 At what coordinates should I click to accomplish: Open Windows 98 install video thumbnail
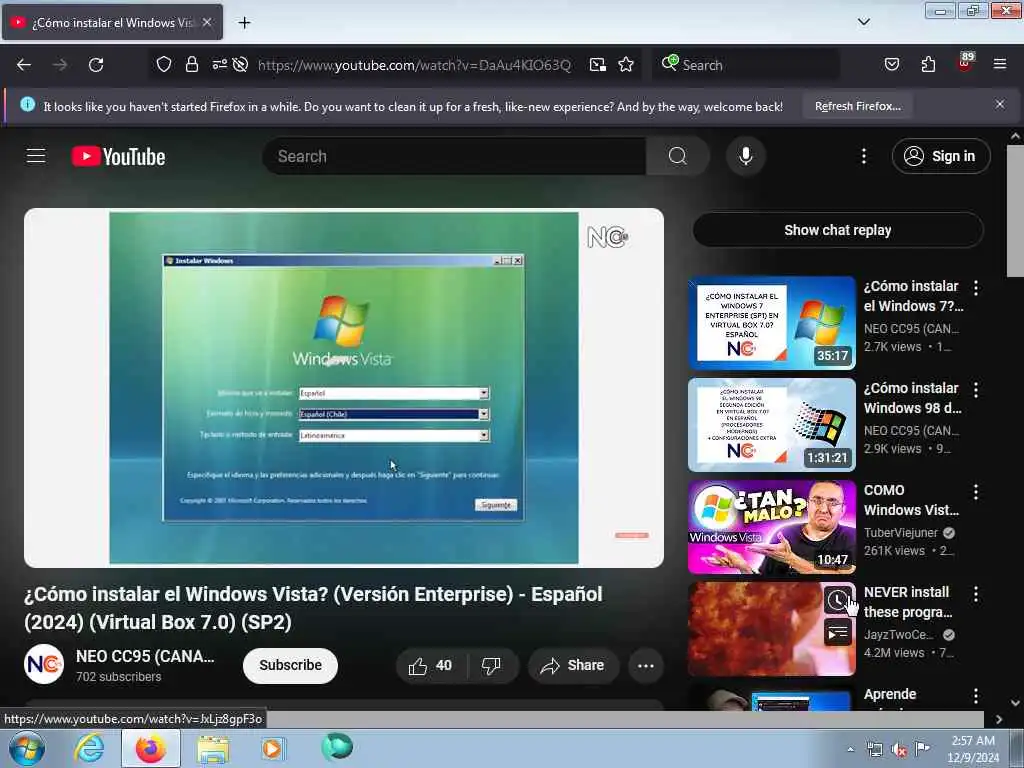(771, 425)
